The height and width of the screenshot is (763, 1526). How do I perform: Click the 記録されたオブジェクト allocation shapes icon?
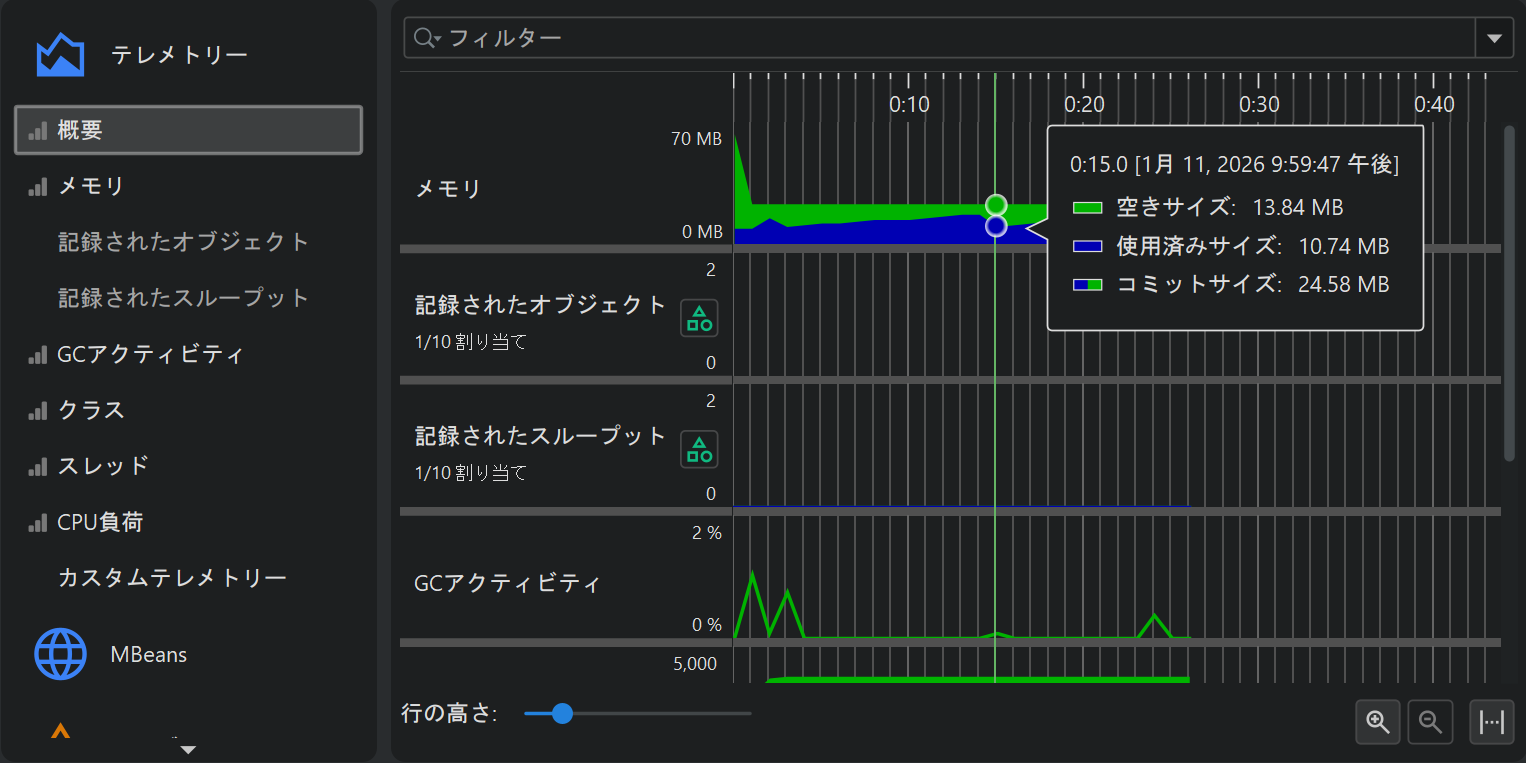pyautogui.click(x=699, y=318)
